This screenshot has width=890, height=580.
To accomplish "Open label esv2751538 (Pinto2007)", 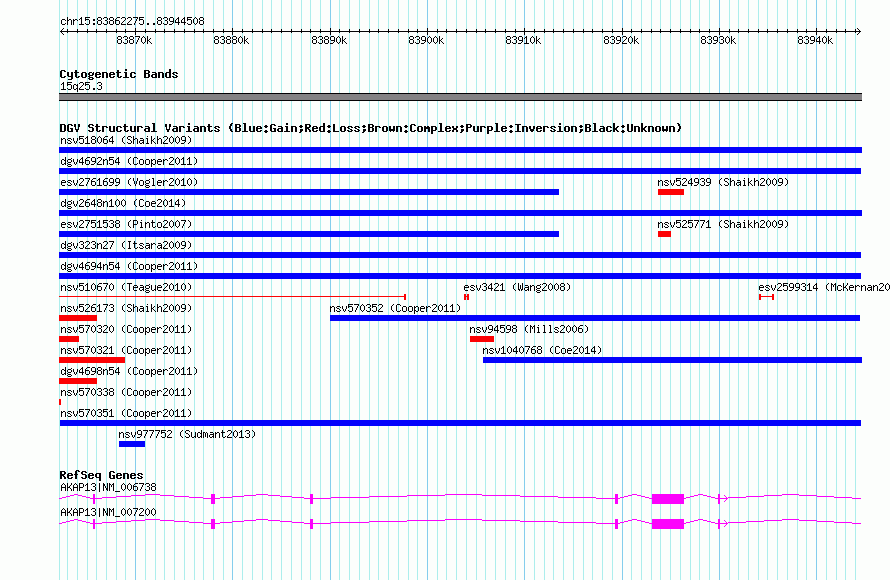I will pyautogui.click(x=126, y=224).
